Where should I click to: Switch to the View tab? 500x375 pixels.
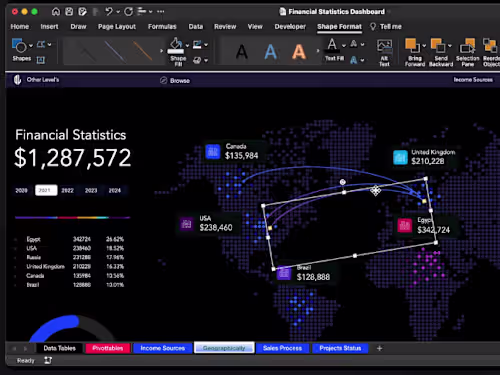[255, 27]
